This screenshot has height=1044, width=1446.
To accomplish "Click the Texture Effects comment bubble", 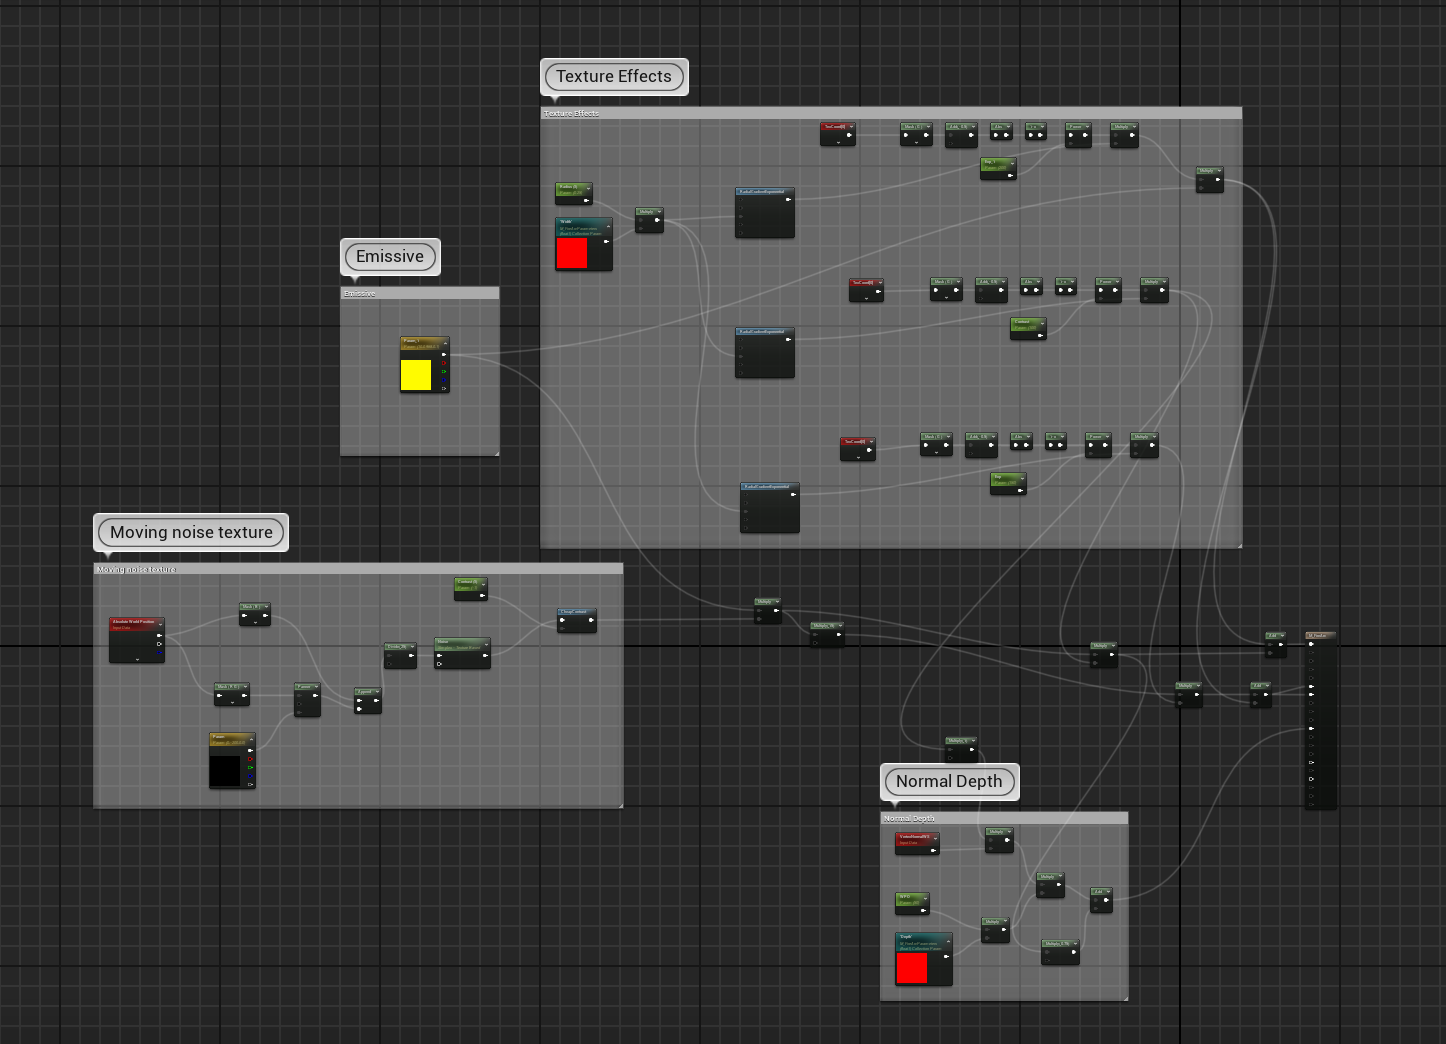I will (x=614, y=77).
